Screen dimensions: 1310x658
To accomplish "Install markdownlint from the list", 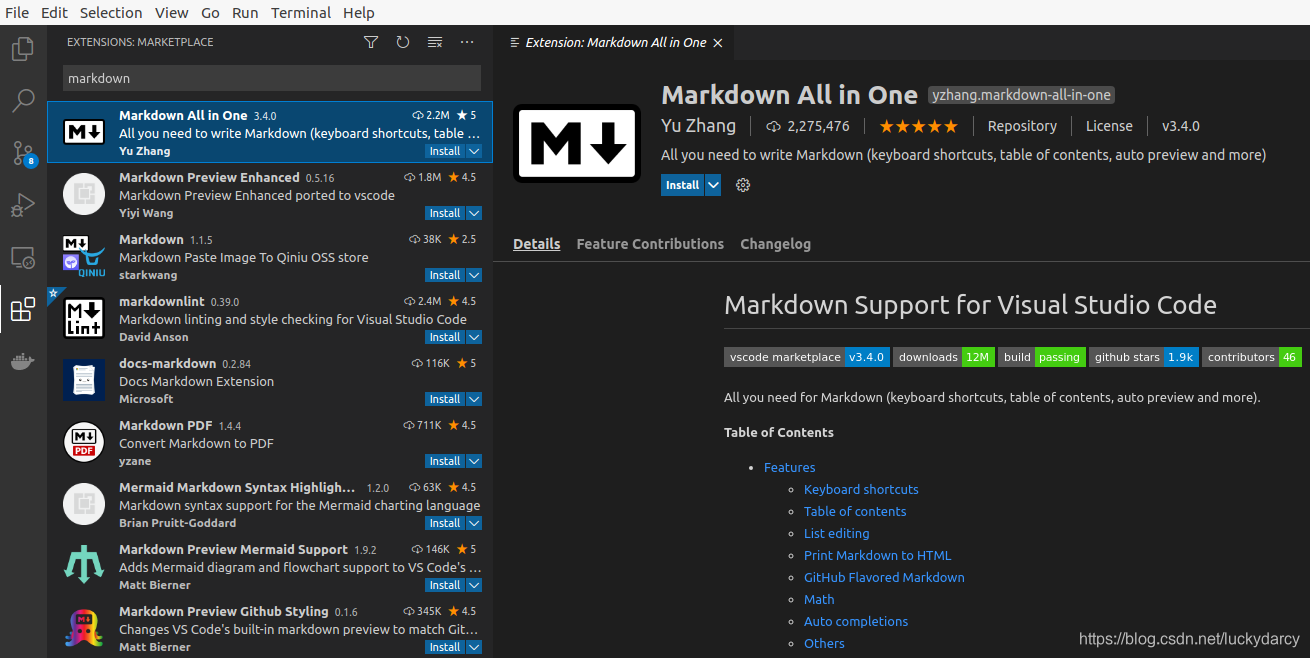I will [x=445, y=337].
